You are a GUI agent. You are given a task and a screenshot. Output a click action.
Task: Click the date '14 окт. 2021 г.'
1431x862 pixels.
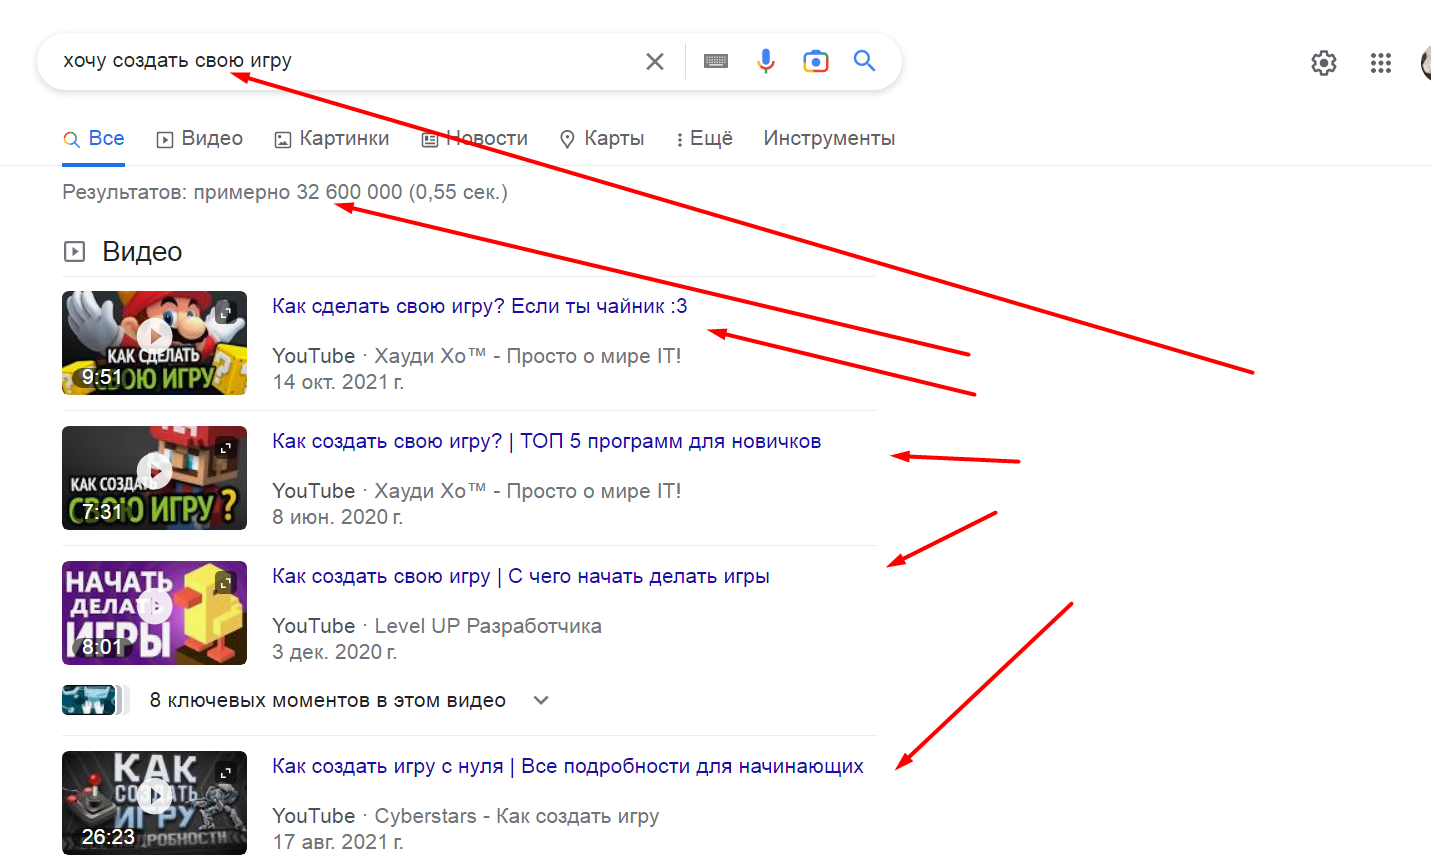[338, 382]
